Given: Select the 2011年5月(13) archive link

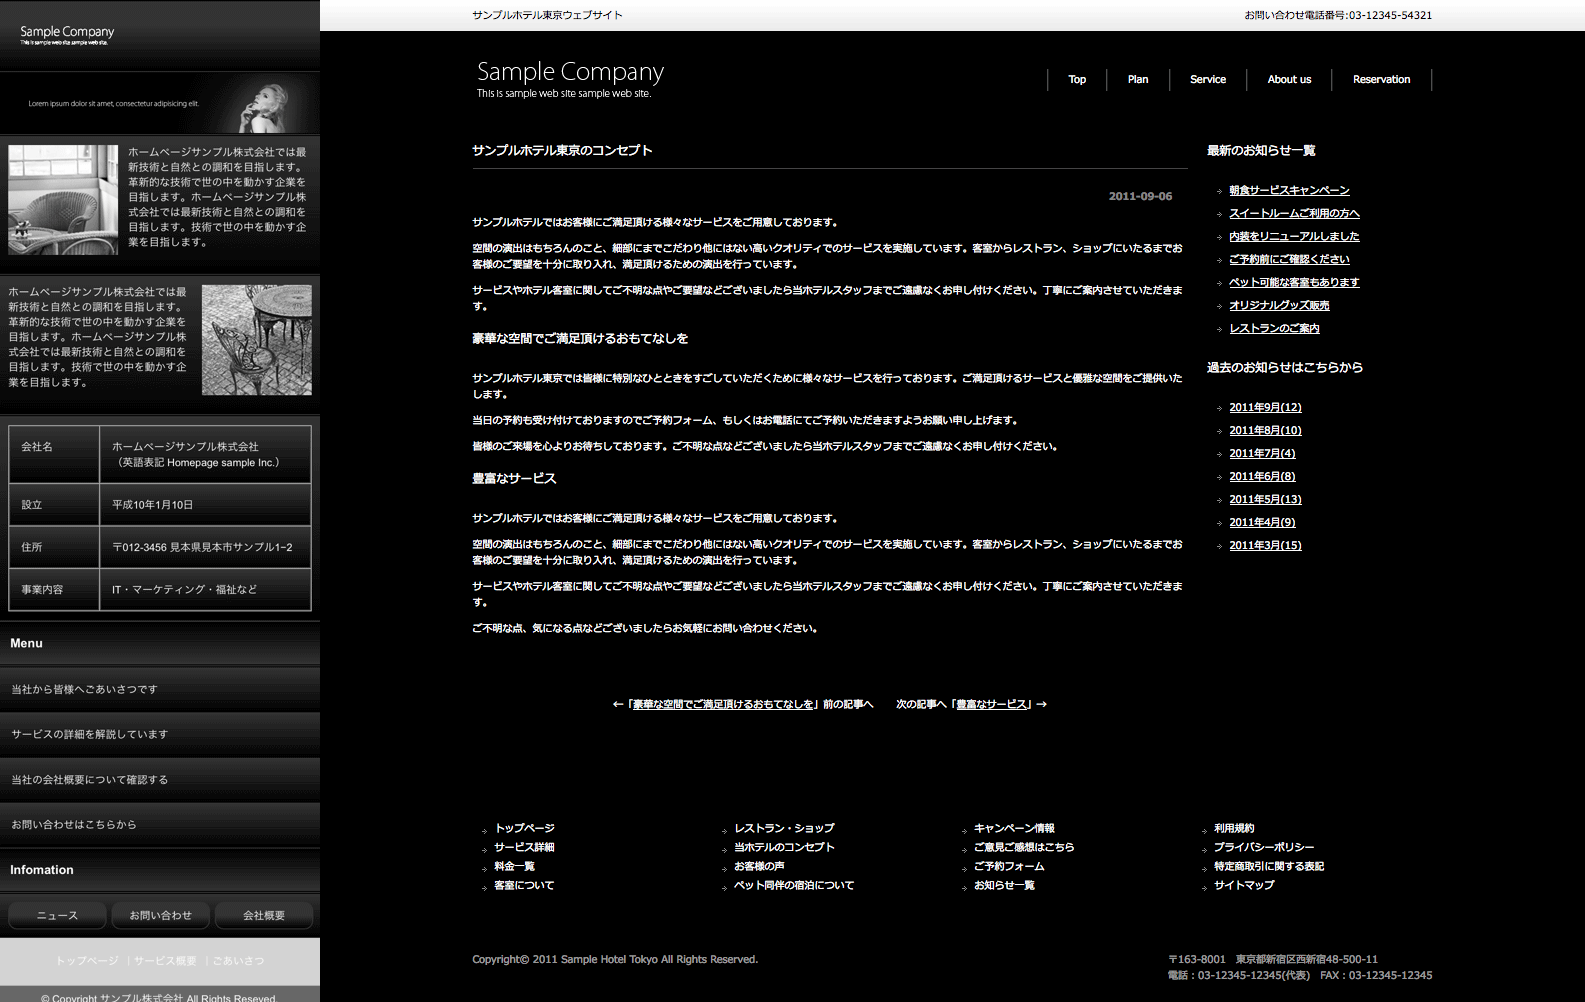Looking at the screenshot, I should 1265,500.
